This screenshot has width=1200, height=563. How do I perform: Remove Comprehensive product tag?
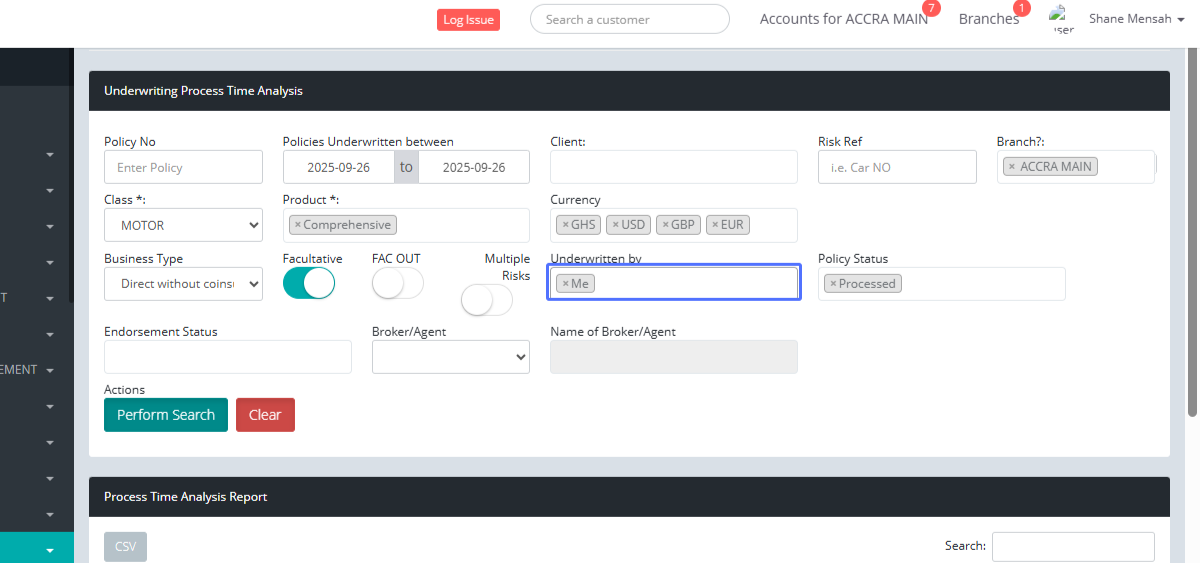click(x=298, y=225)
